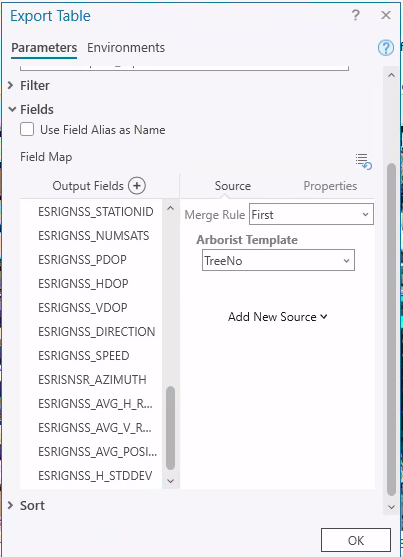
Task: Close the Export Table dialog
Action: (386, 15)
